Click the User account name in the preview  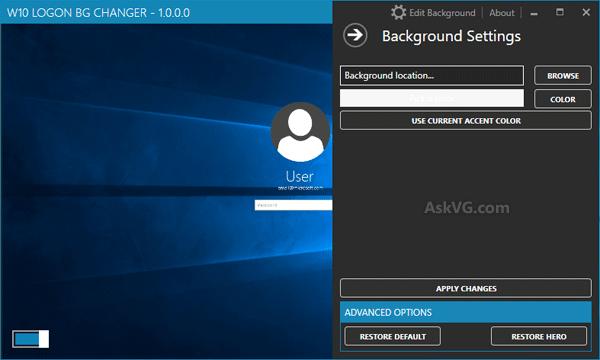[300, 176]
